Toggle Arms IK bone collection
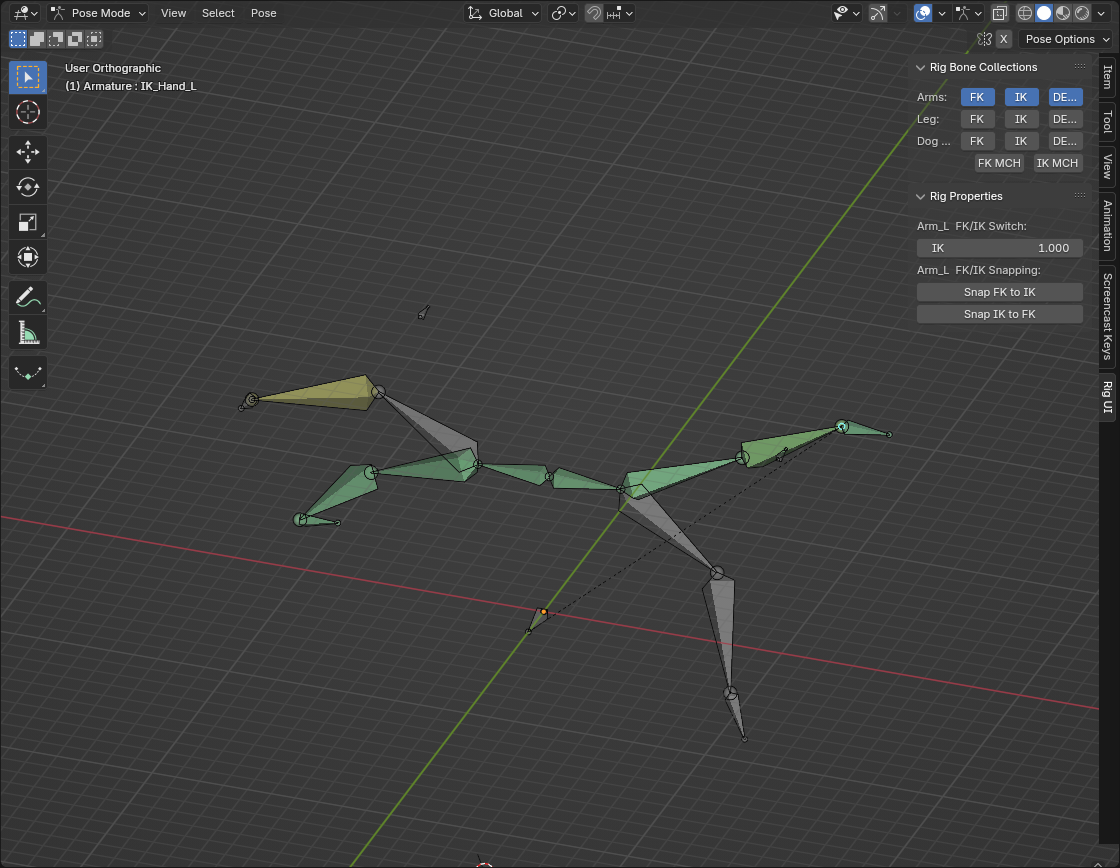1120x868 pixels. coord(1021,97)
